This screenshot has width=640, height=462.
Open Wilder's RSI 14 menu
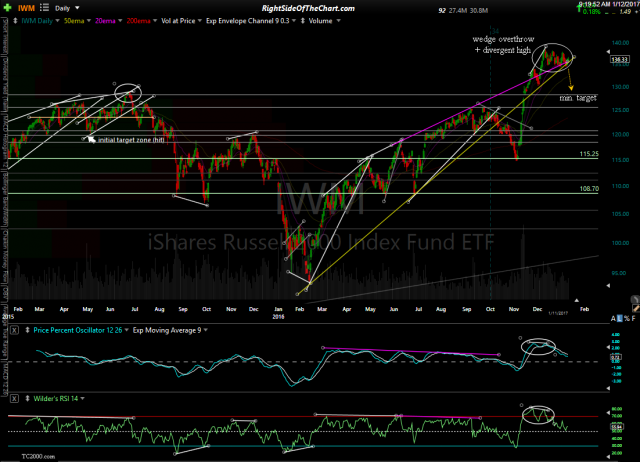[82, 398]
